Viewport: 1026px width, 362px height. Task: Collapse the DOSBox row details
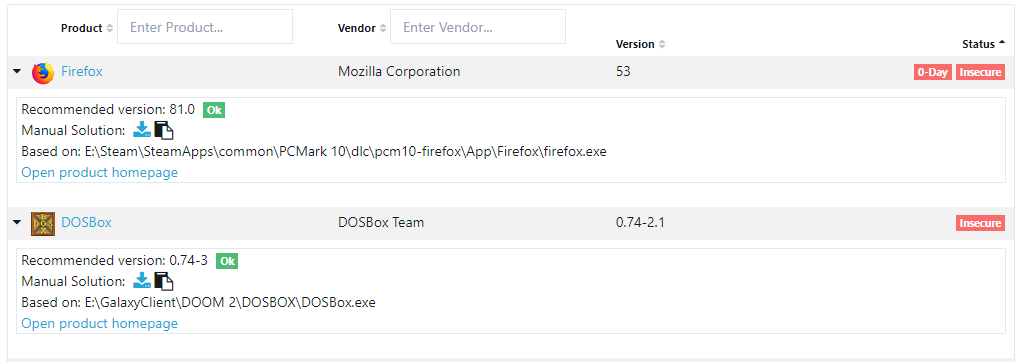point(18,223)
